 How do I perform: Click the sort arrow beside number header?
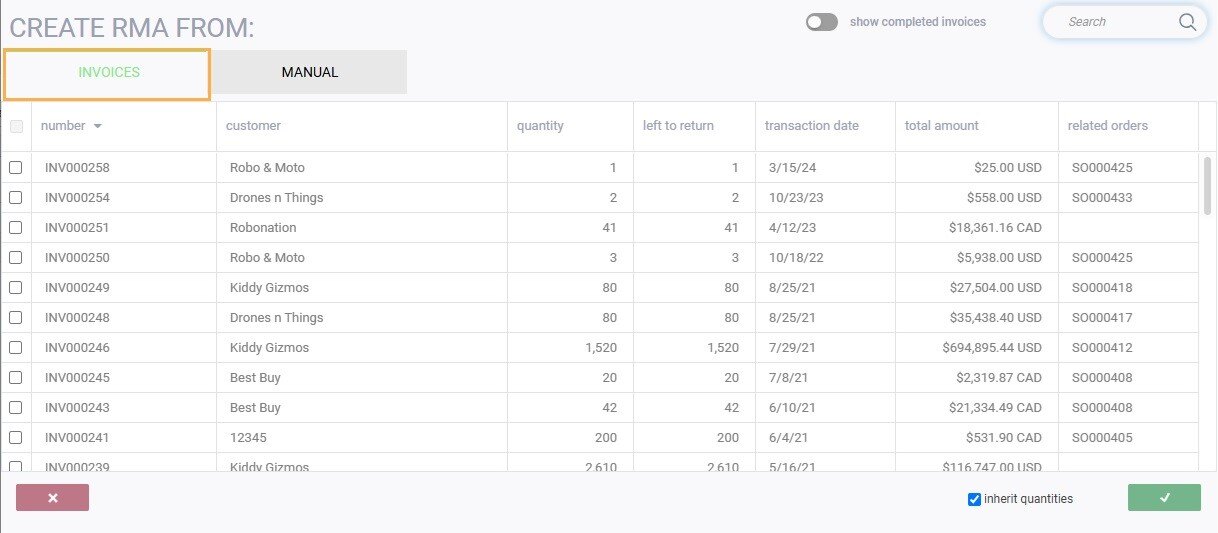[x=97, y=126]
